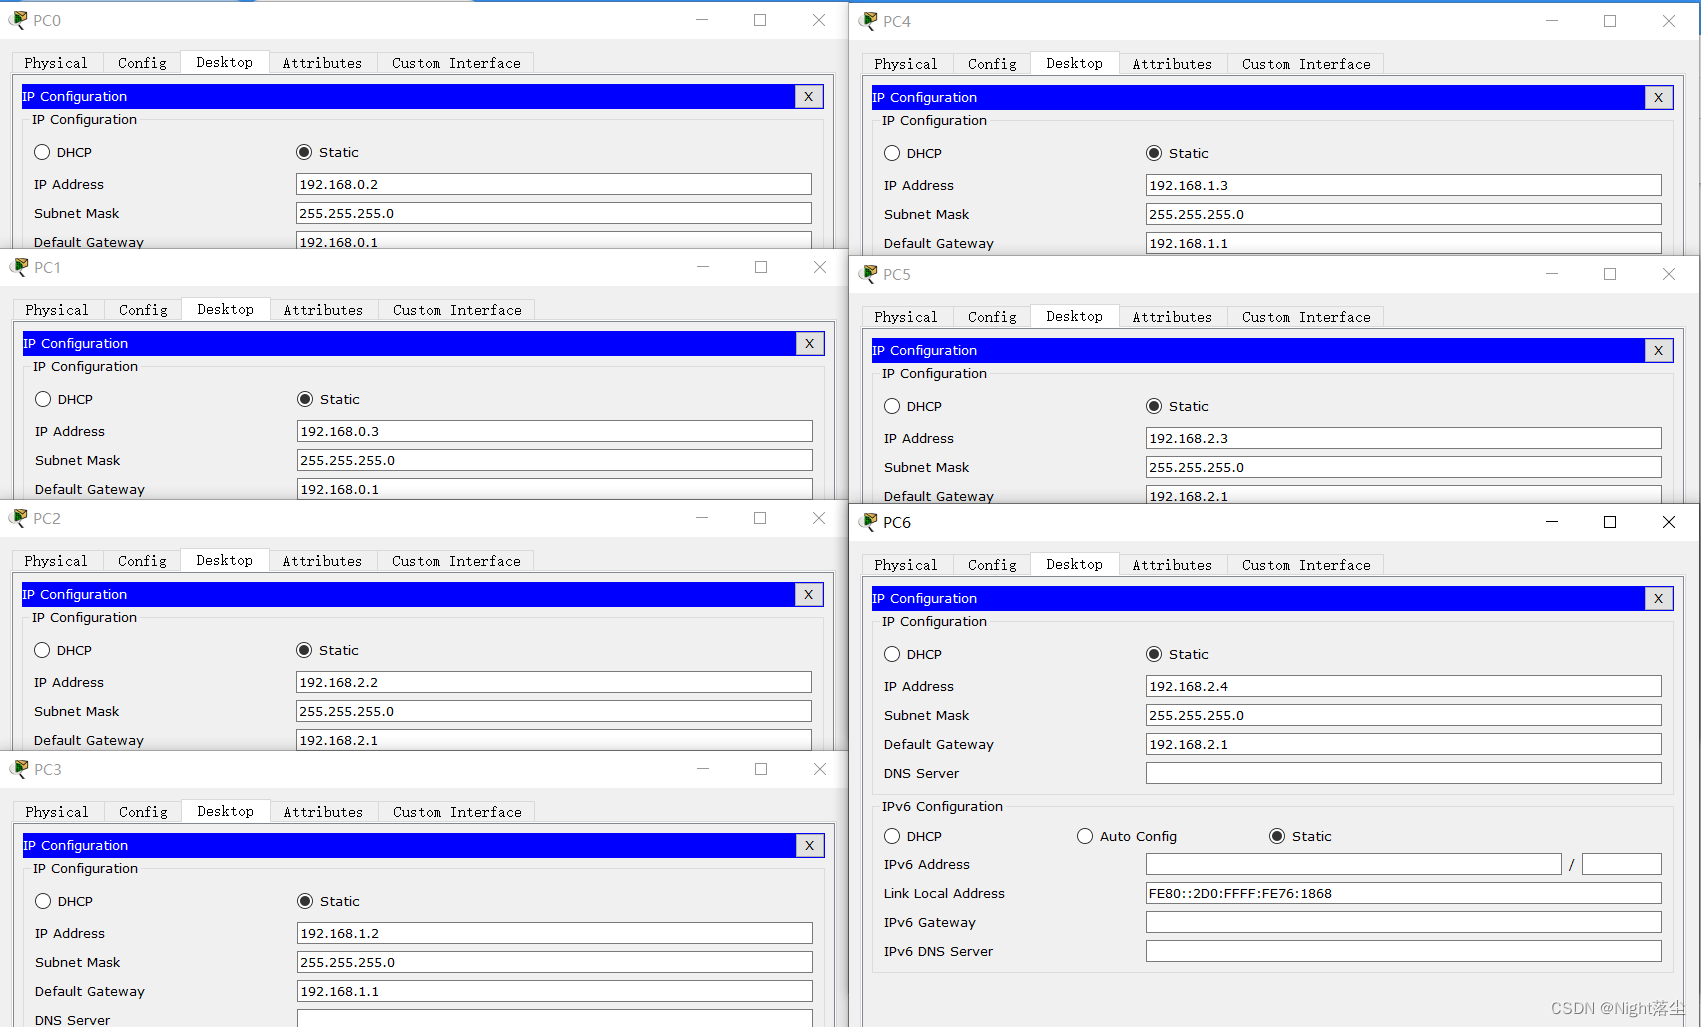Click Subnet Mask field in PC1
1701x1027 pixels.
[555, 460]
